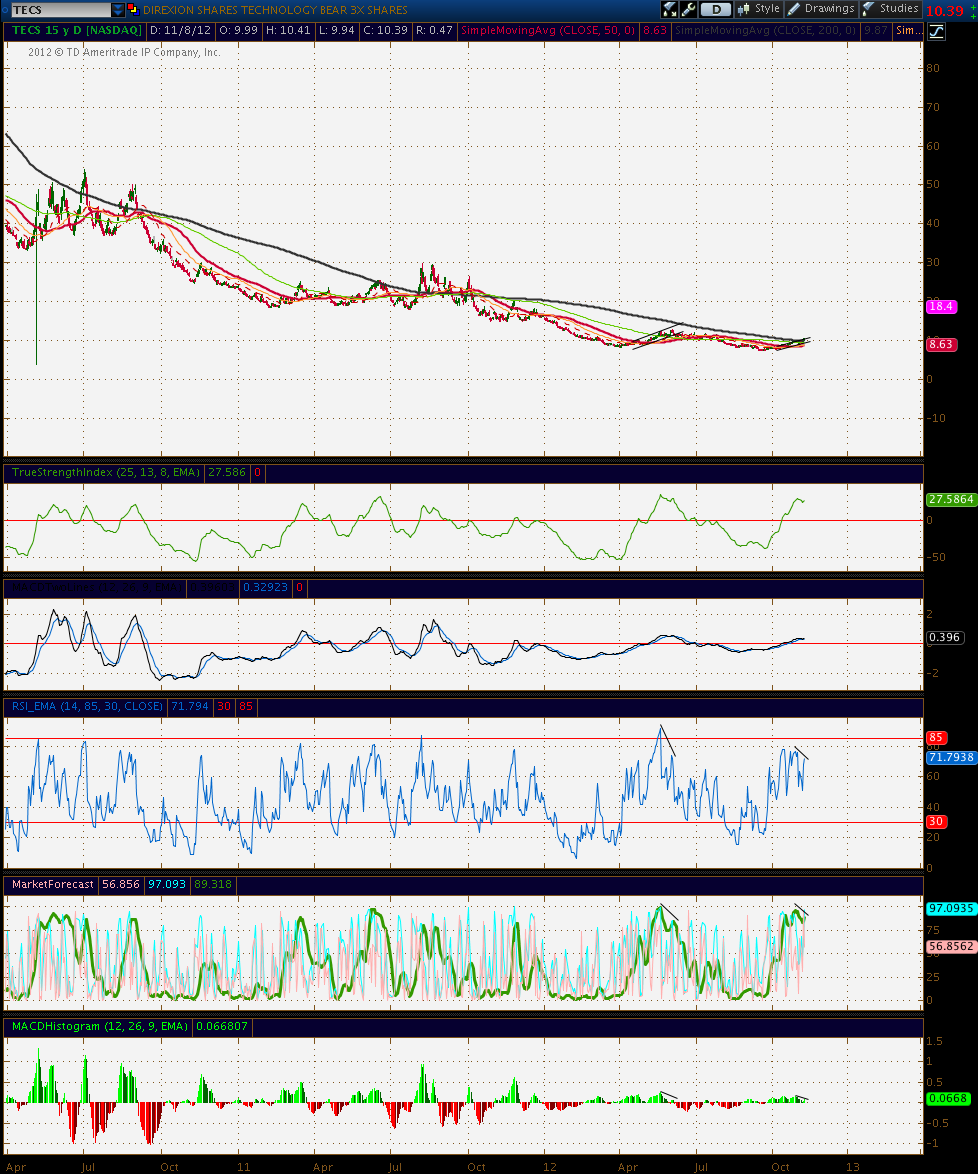Viewport: 978px width, 1174px height.
Task: Click the pink 56.8562 axis bubble
Action: (951, 946)
